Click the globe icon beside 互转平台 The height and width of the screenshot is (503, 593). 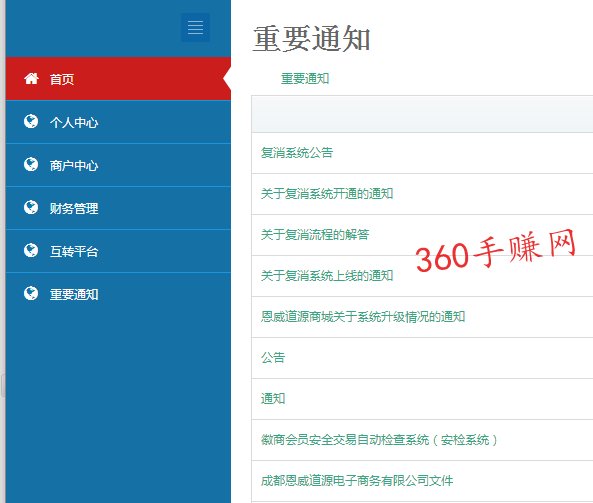[31, 250]
